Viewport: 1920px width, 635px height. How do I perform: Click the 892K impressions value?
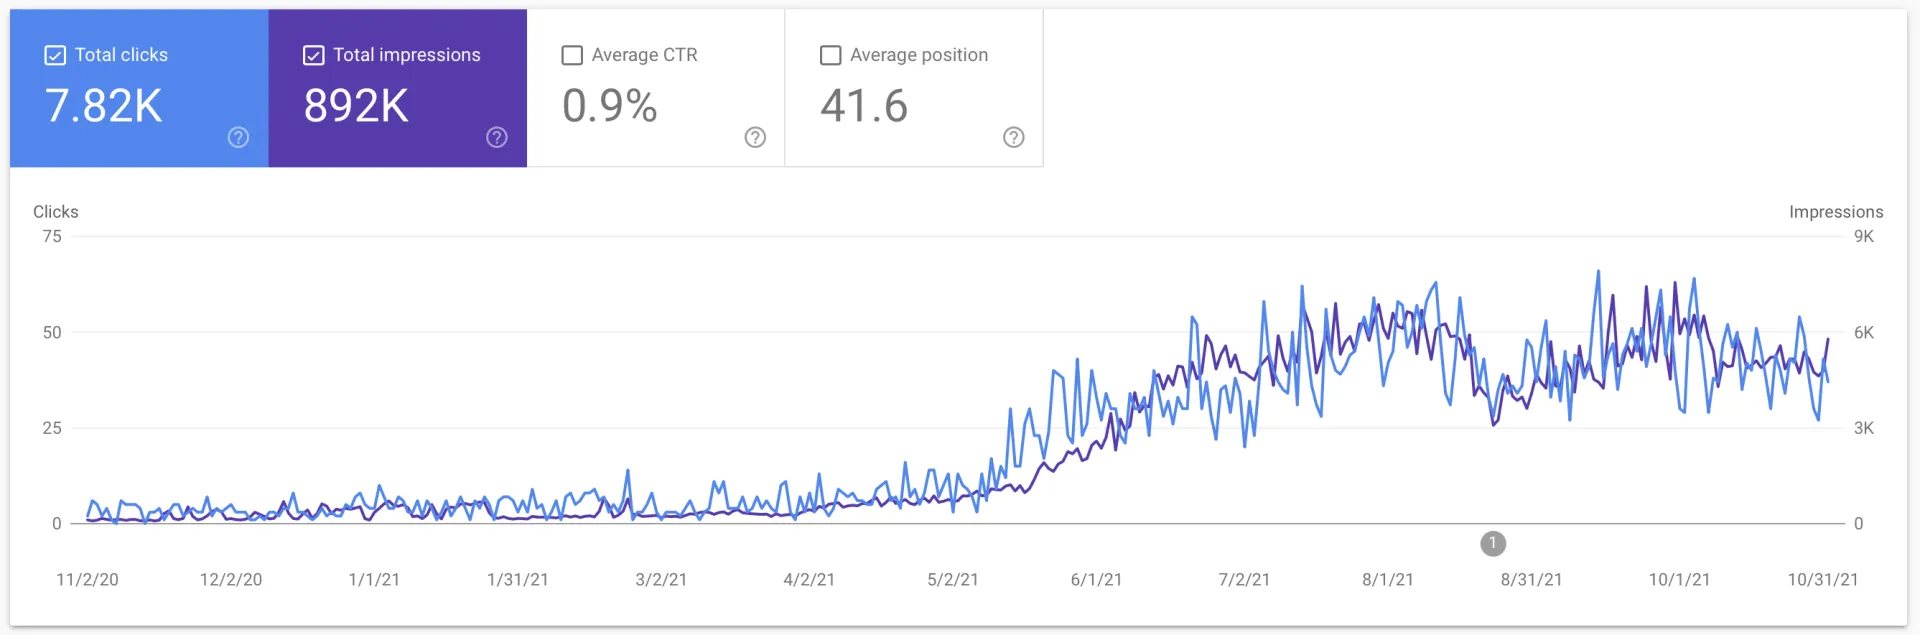356,106
